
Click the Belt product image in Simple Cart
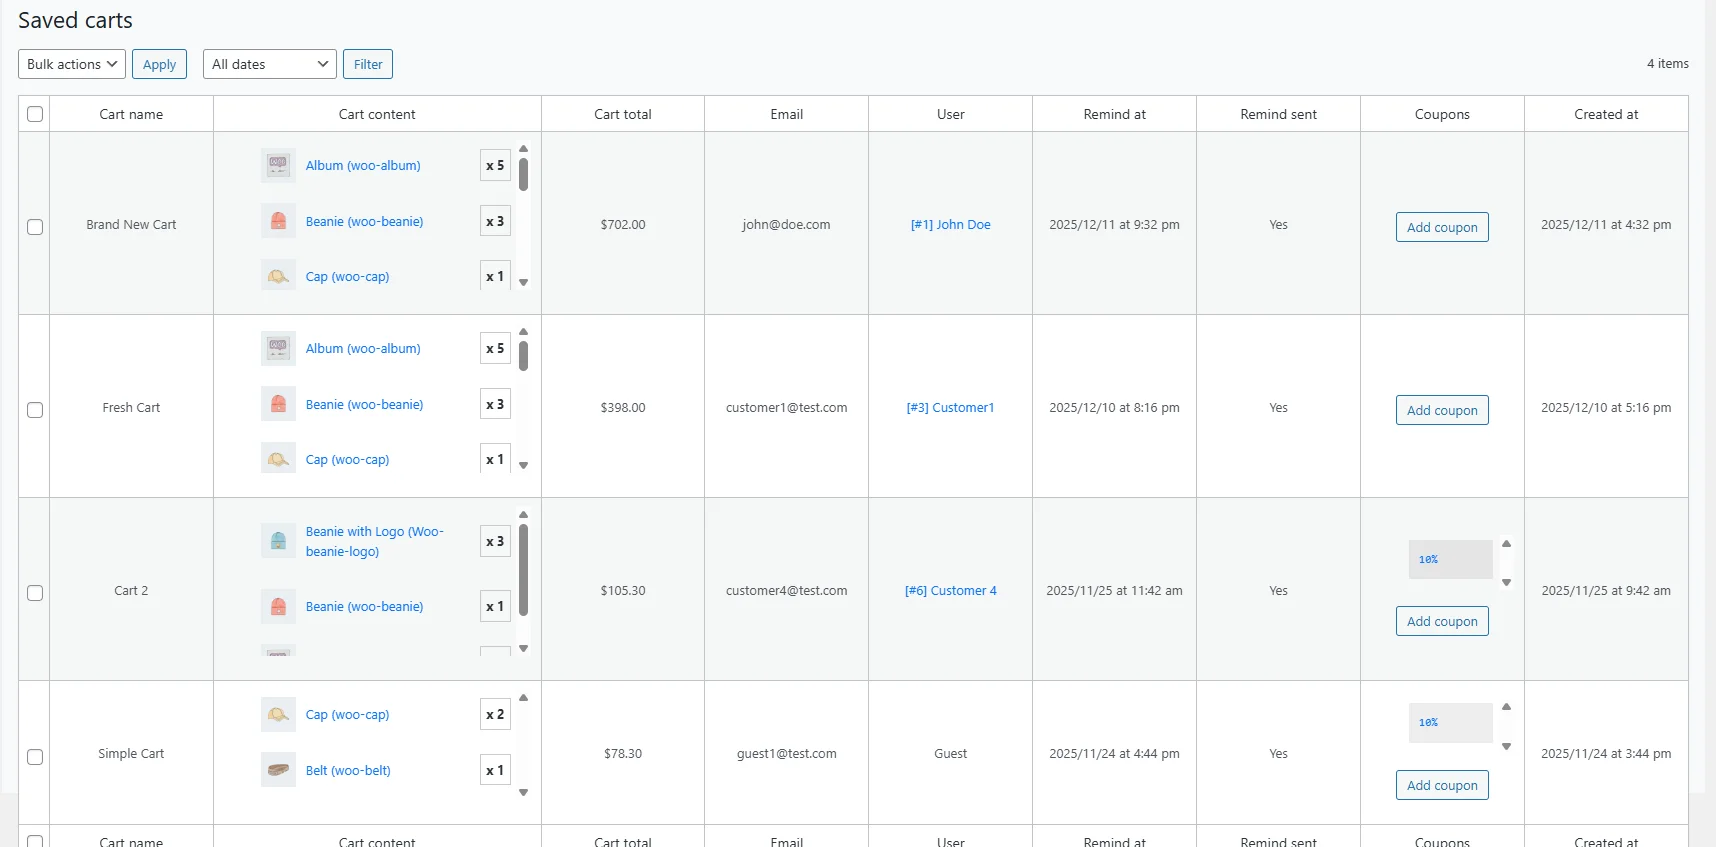pos(278,770)
